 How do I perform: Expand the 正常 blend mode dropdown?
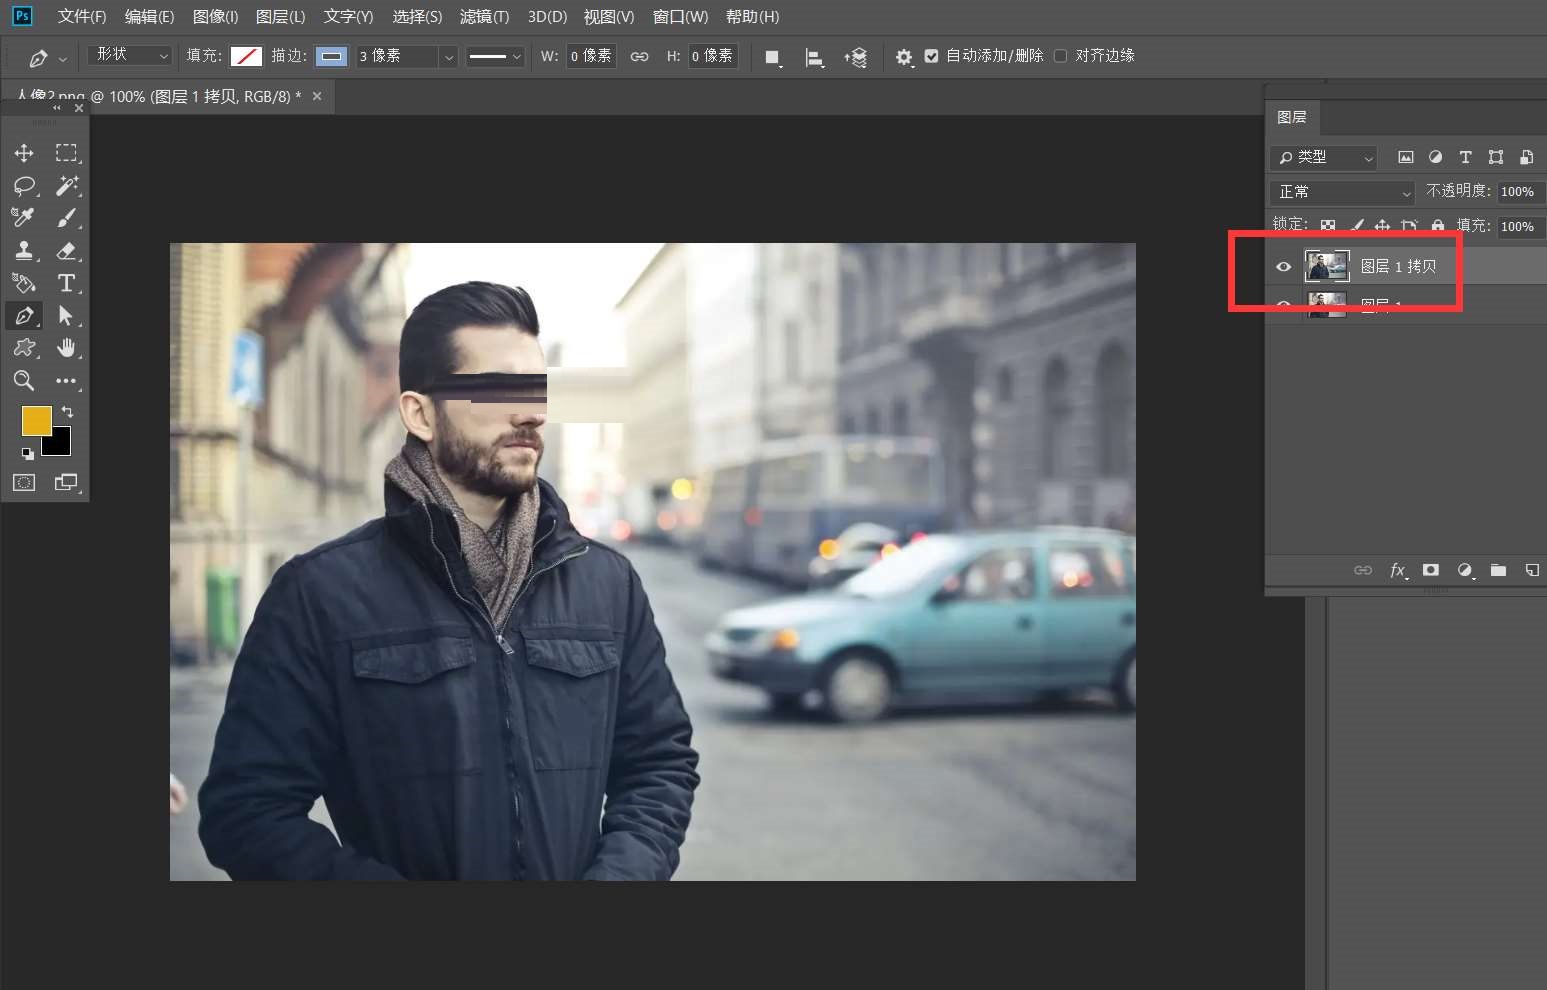[1343, 192]
